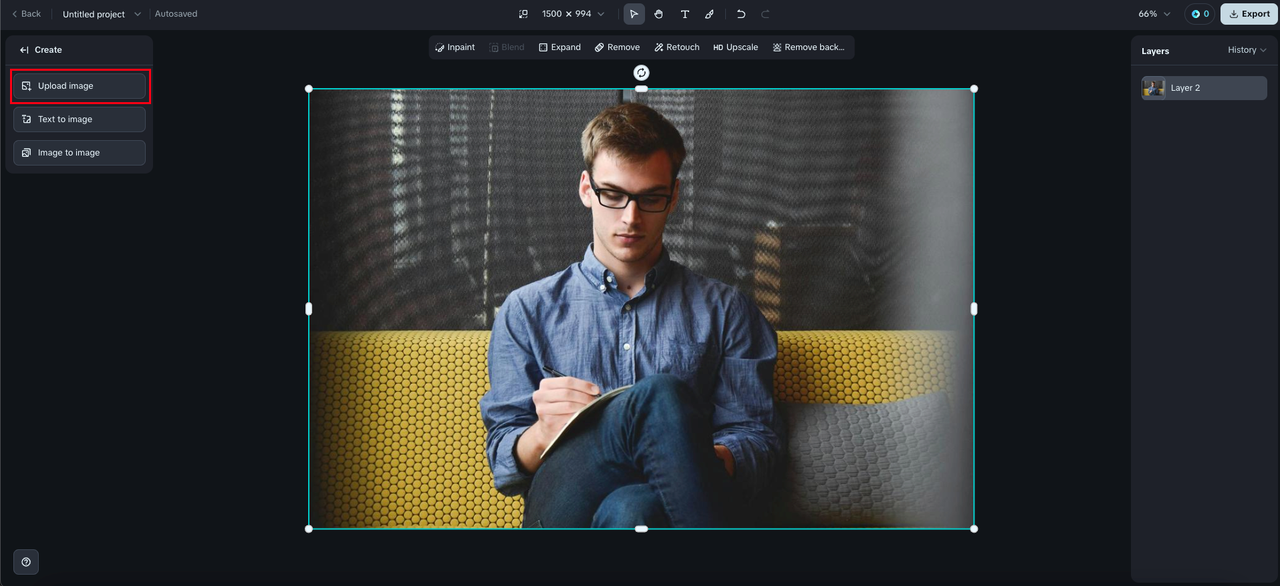The image size is (1280, 586).
Task: Collapse the Create panel with the arrow icon
Action: coord(24,50)
